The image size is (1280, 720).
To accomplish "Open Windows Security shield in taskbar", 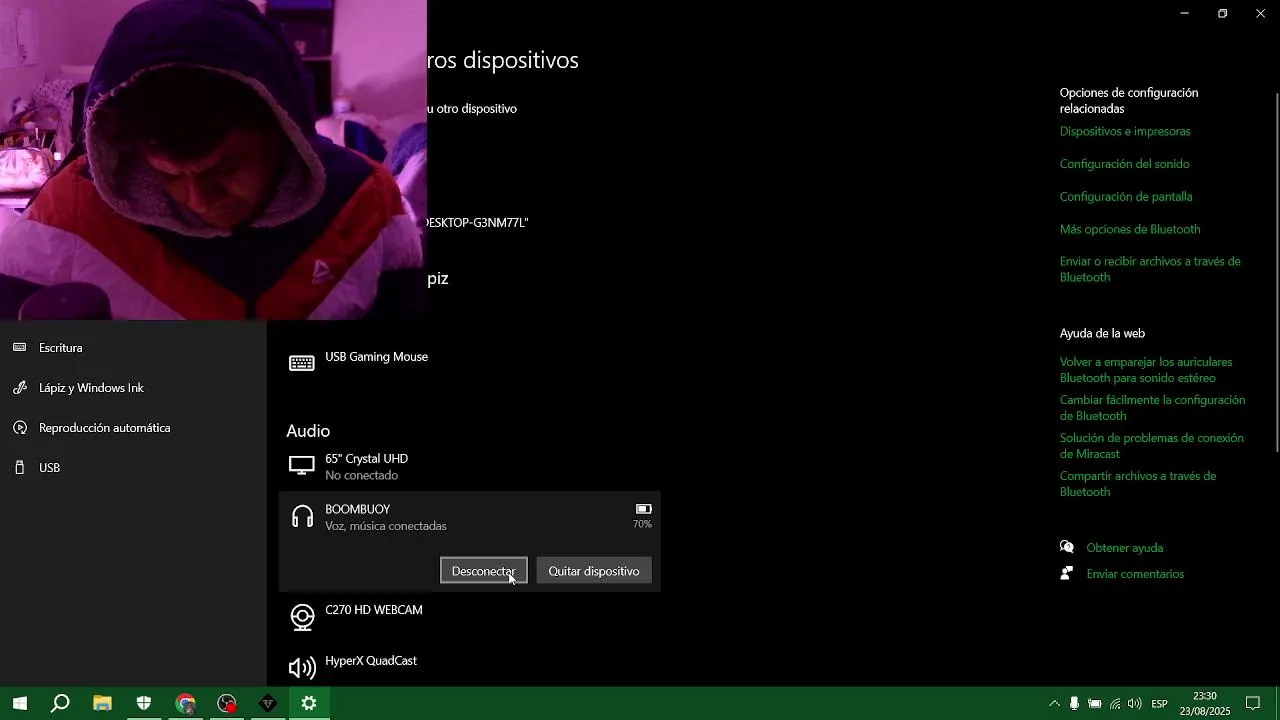I will (143, 703).
